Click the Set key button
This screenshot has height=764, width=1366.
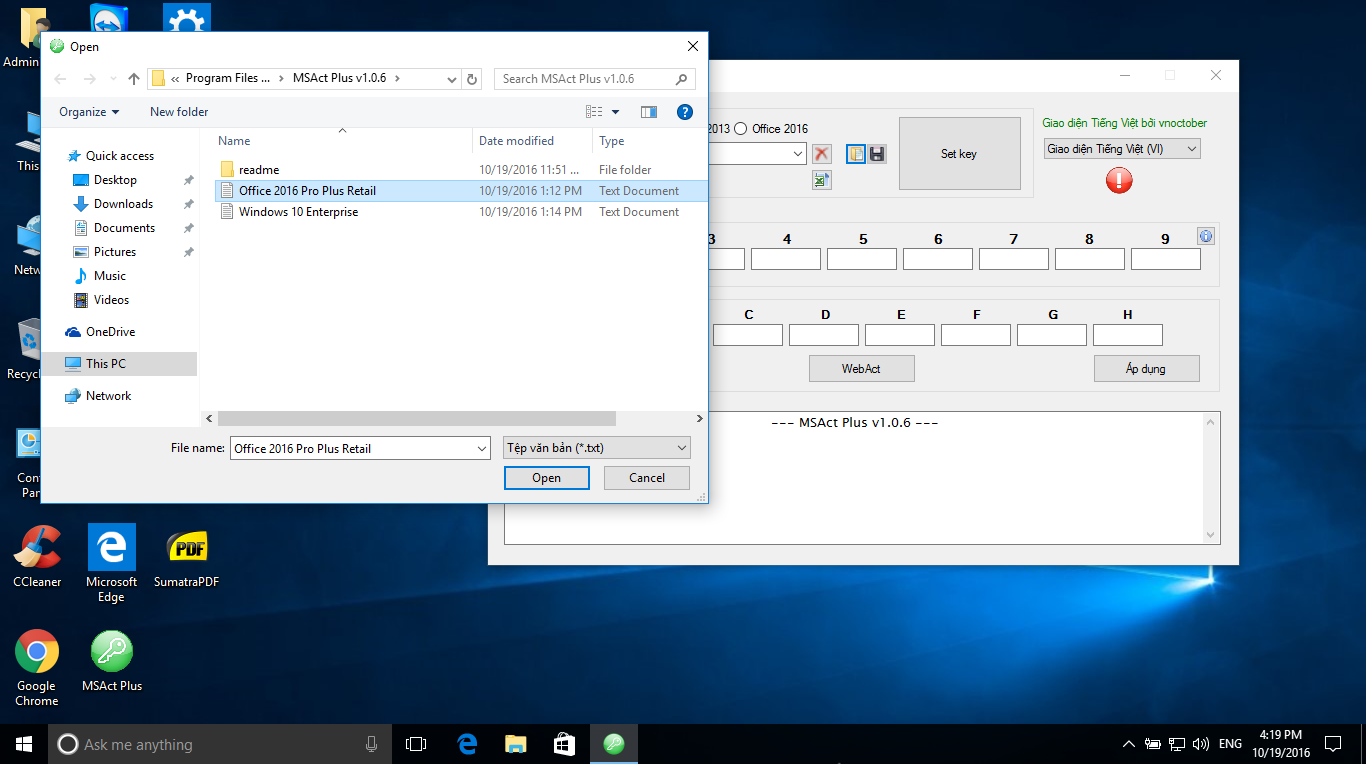tap(959, 154)
